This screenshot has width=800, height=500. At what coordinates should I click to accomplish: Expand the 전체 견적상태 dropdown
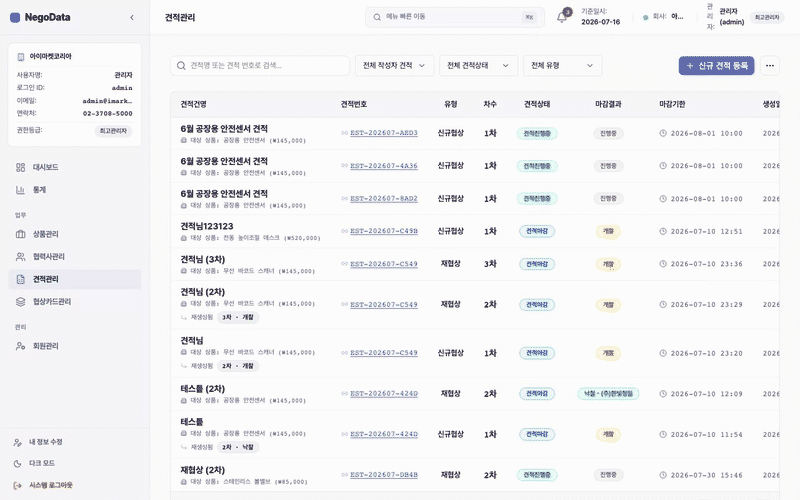point(479,65)
